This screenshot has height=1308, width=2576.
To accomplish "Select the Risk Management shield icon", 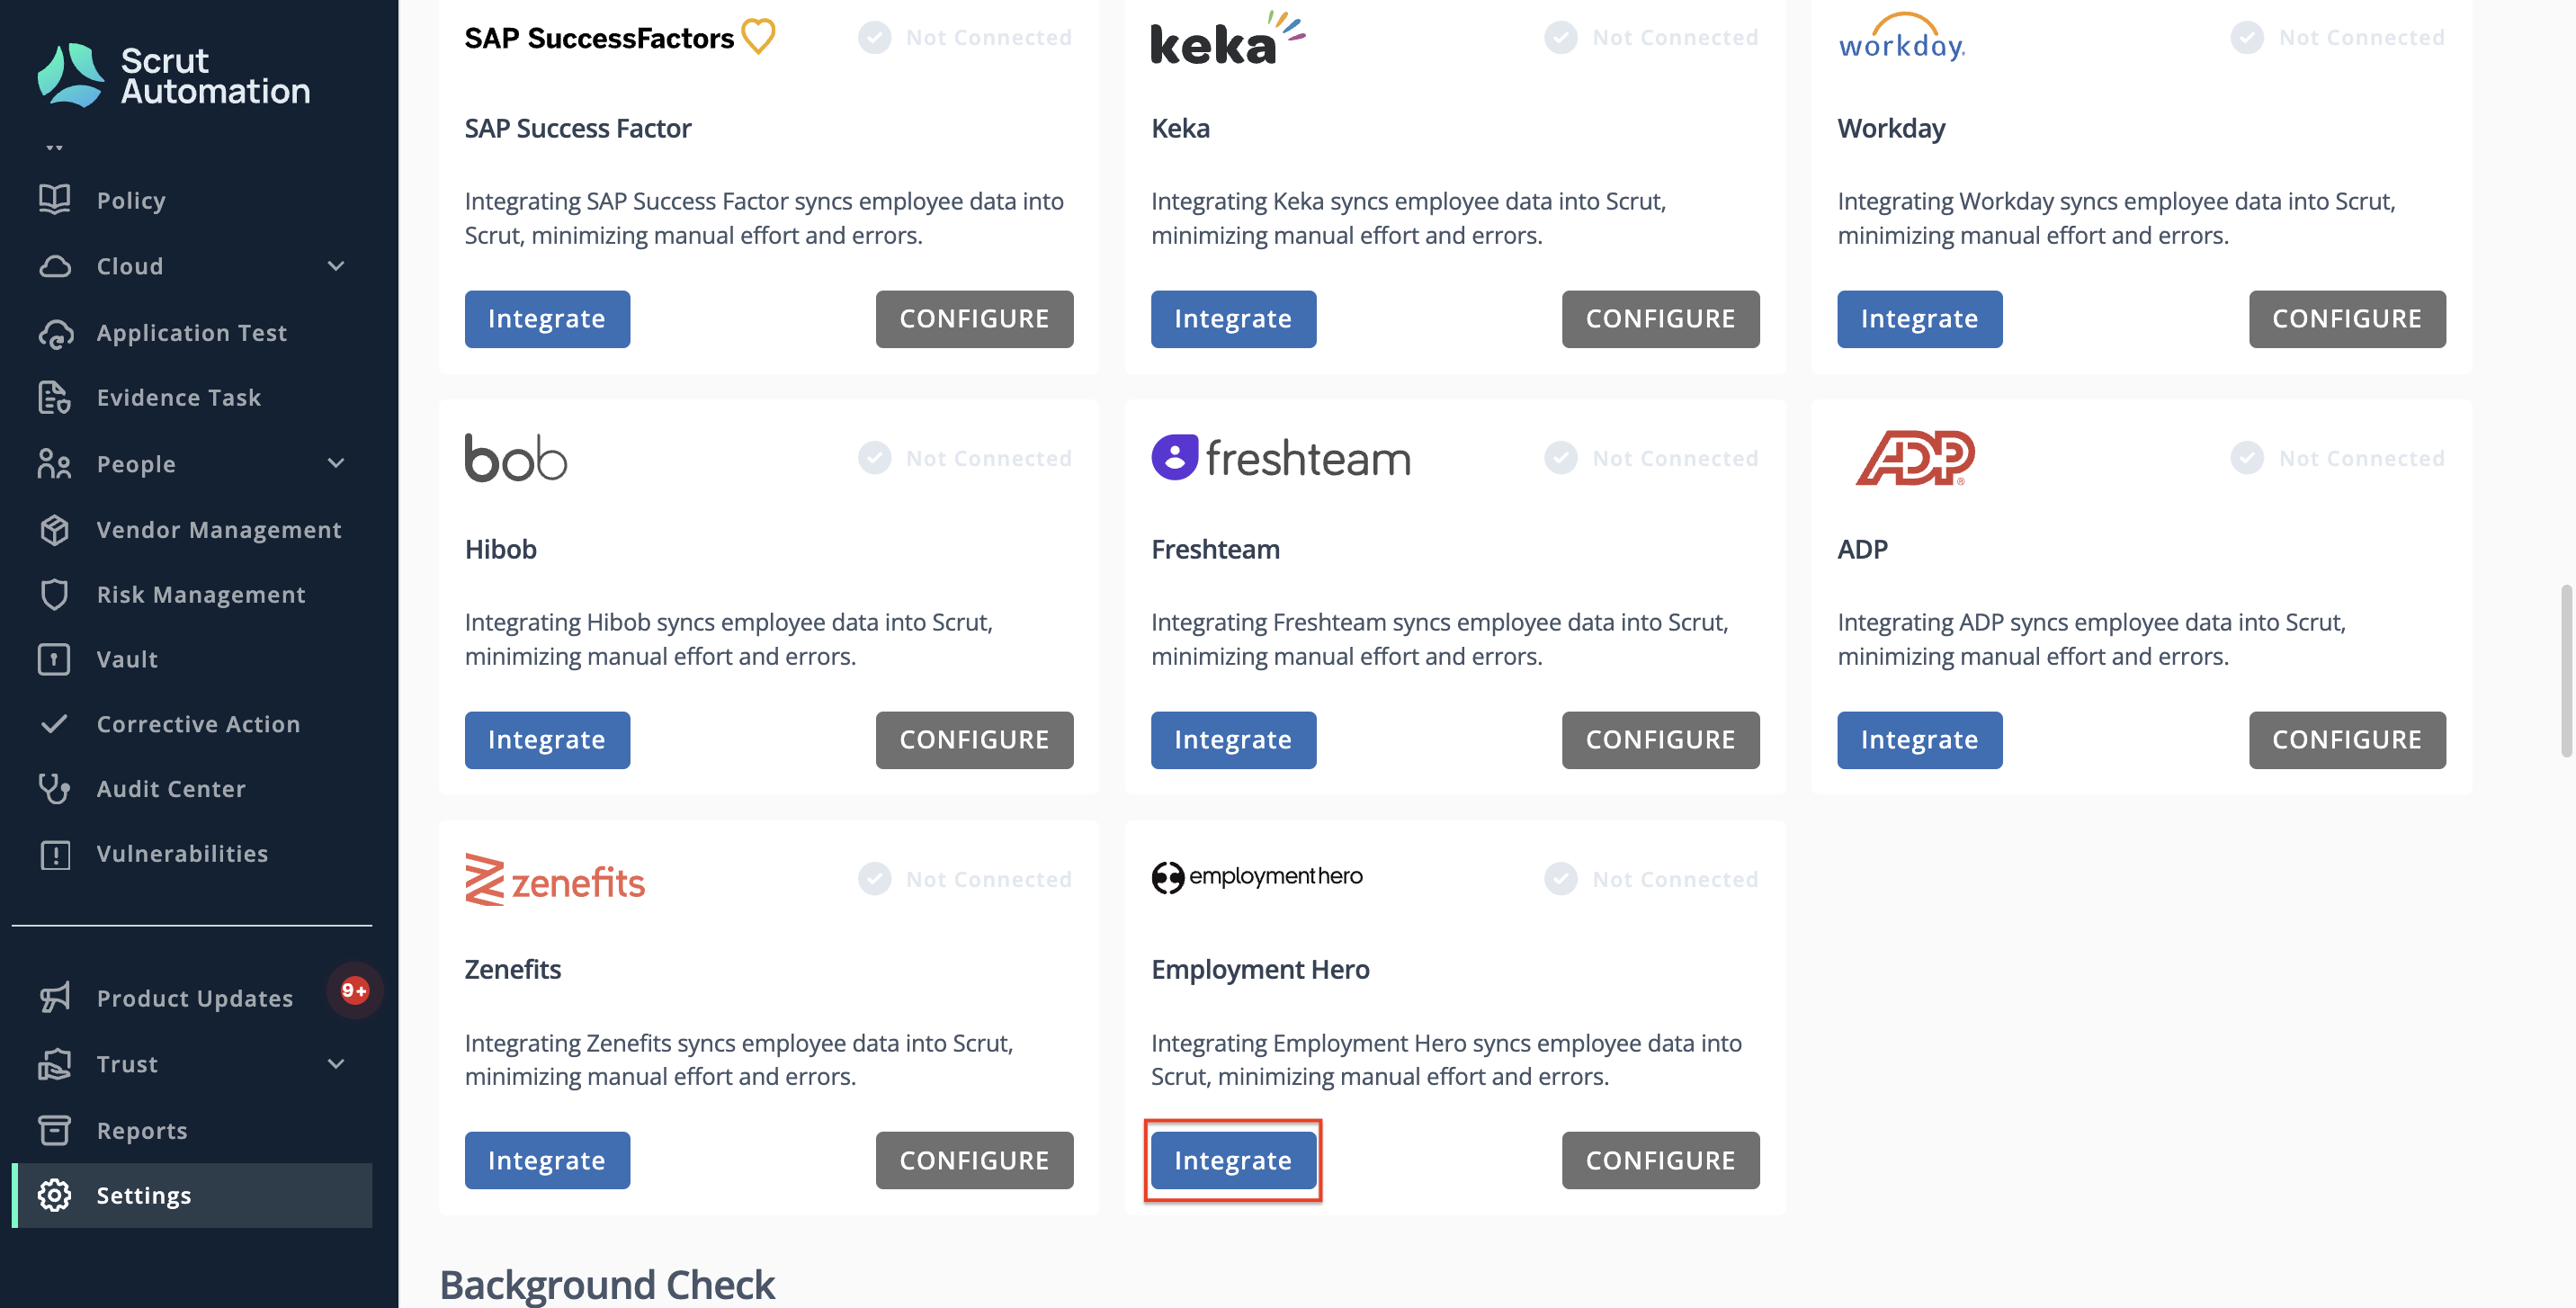I will tap(55, 594).
